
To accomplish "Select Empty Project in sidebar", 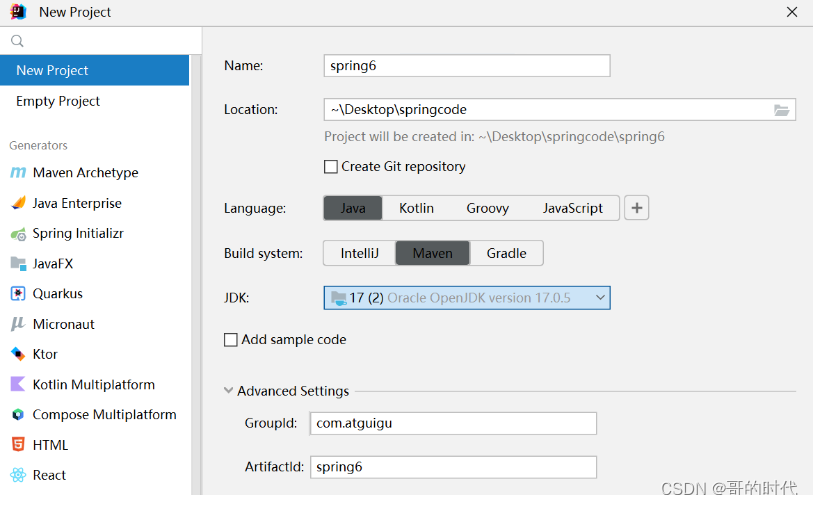I will point(58,101).
